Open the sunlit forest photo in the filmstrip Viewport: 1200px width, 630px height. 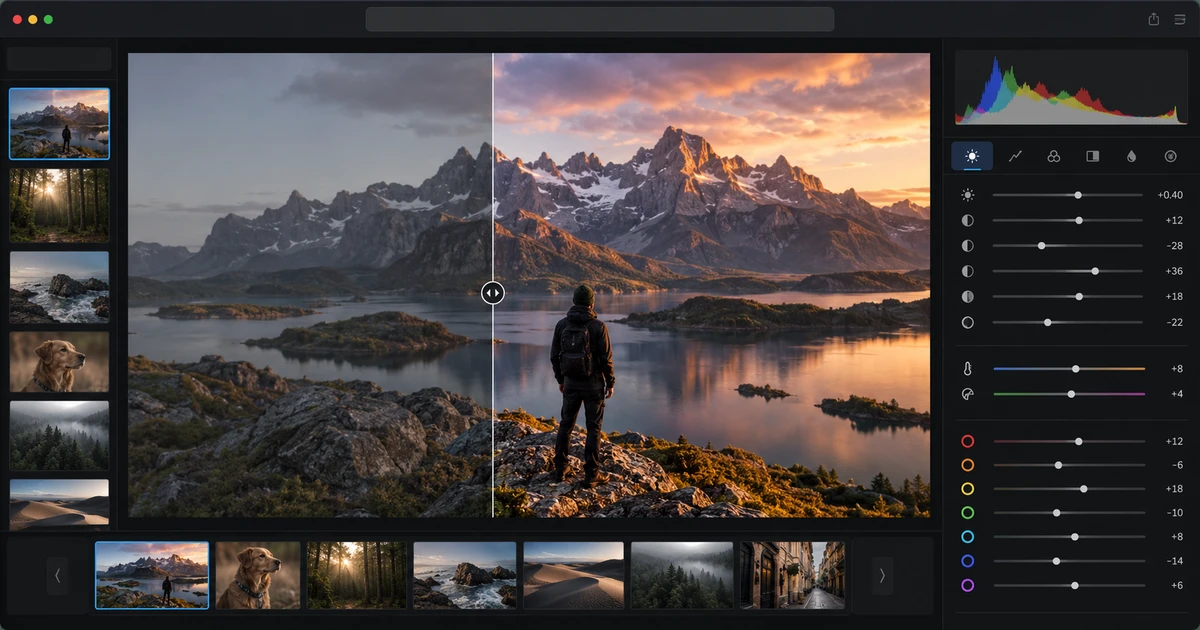point(357,576)
